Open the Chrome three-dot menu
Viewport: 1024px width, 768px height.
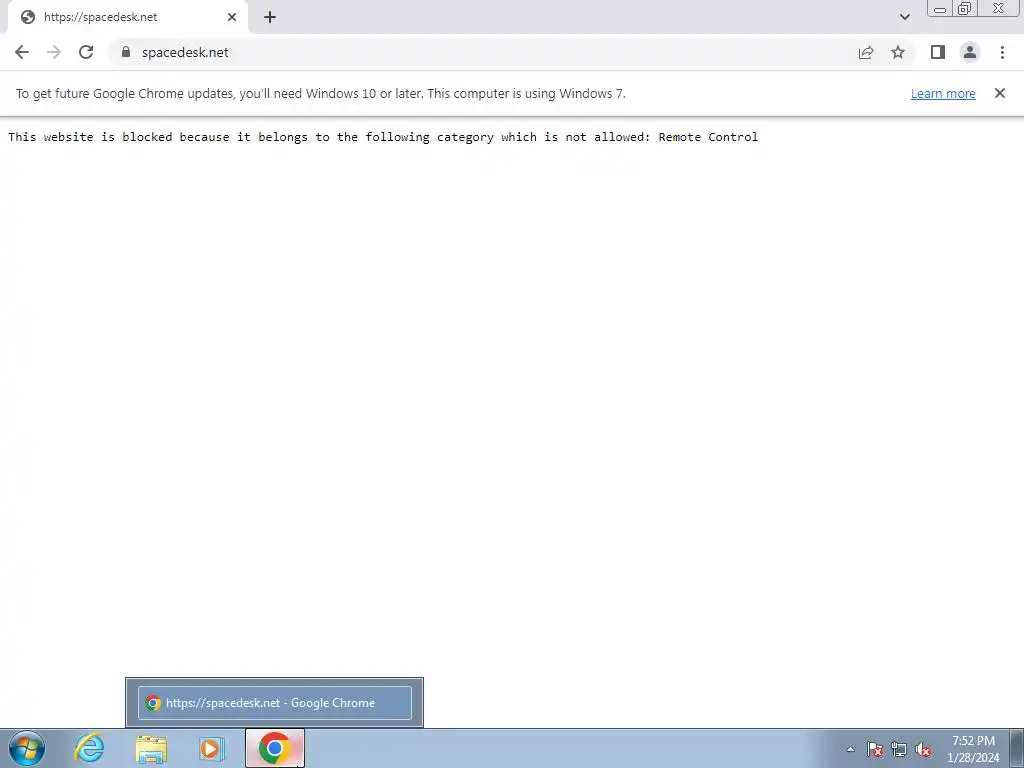(x=1002, y=52)
